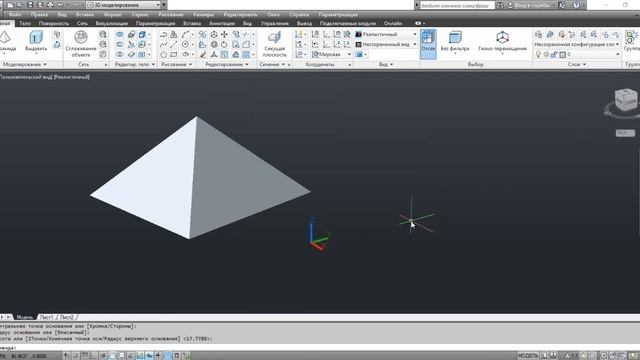Open the Сервис menu
640x360 pixels.
140,14
